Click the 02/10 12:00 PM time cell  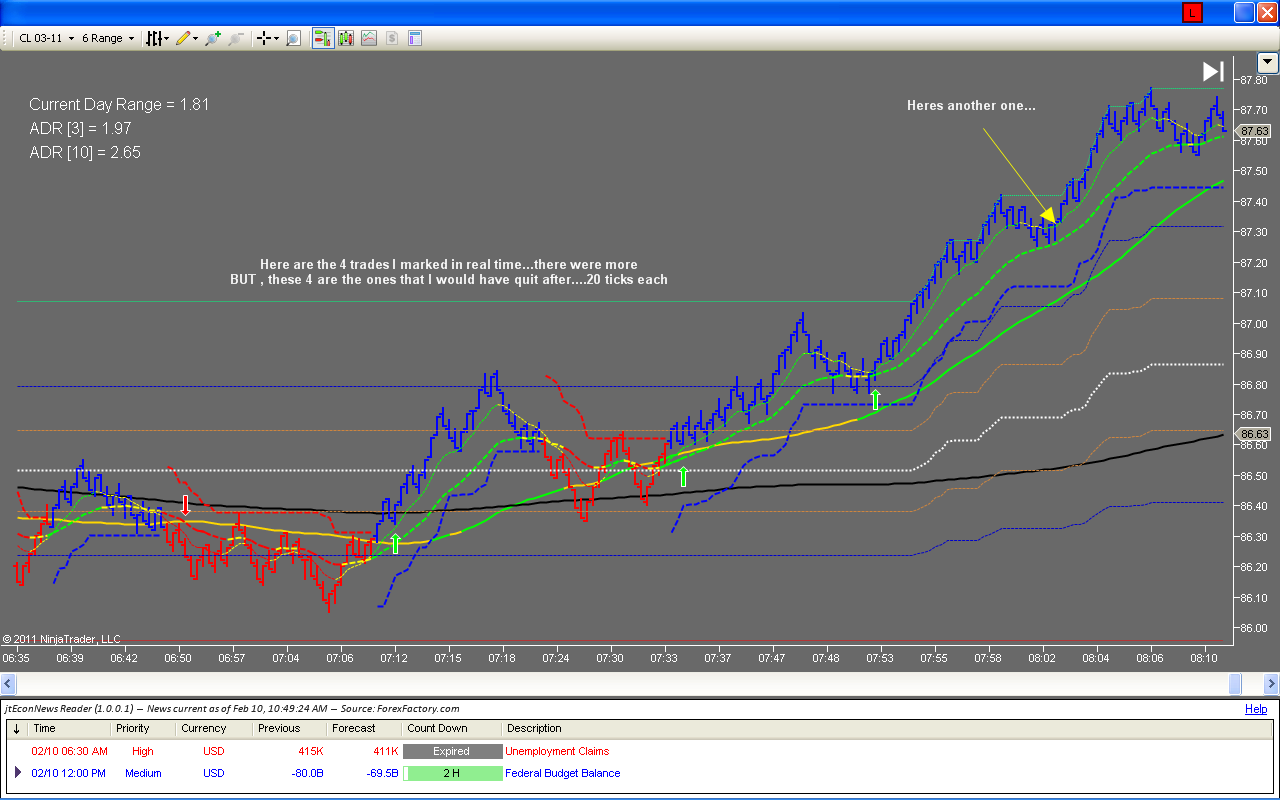[69, 773]
